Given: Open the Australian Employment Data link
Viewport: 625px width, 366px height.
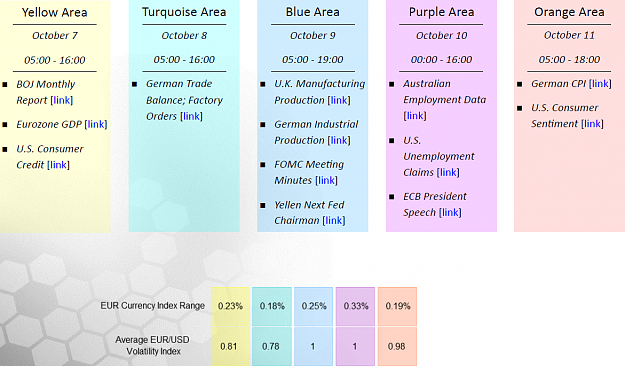Looking at the screenshot, I should pos(415,116).
